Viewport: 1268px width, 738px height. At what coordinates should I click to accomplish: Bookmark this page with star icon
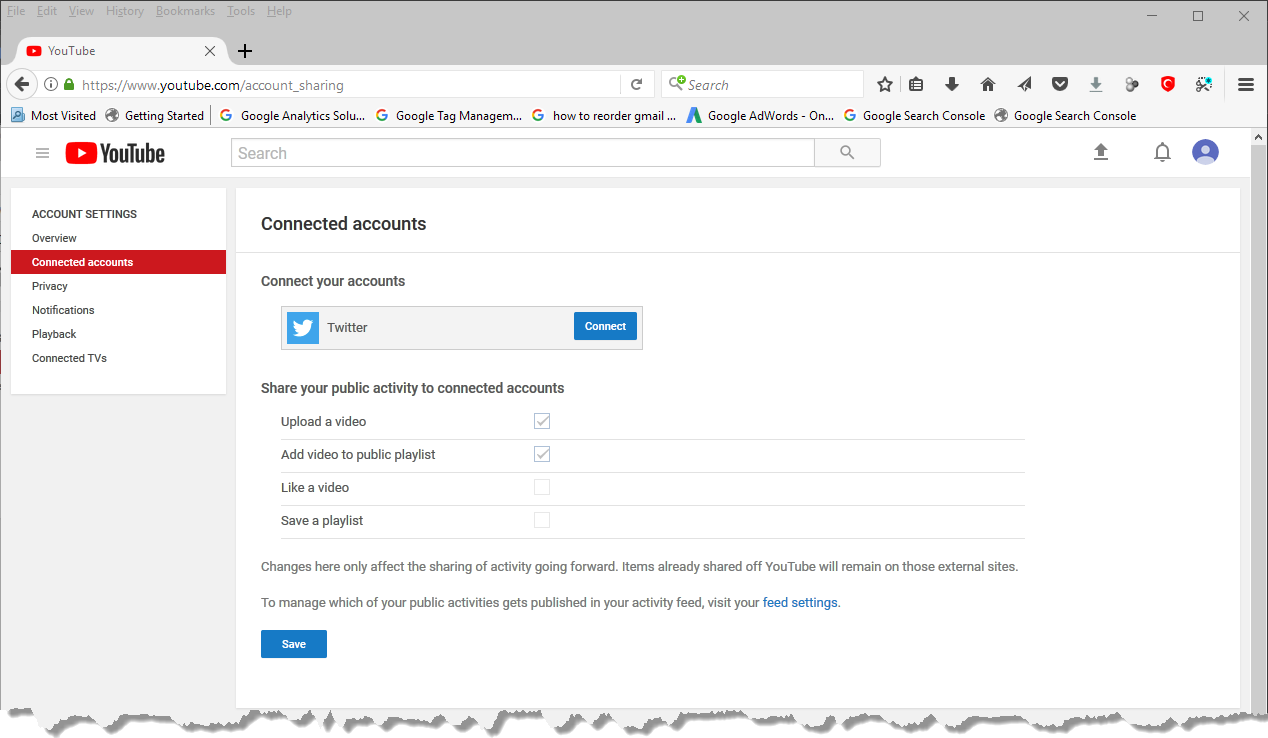884,85
